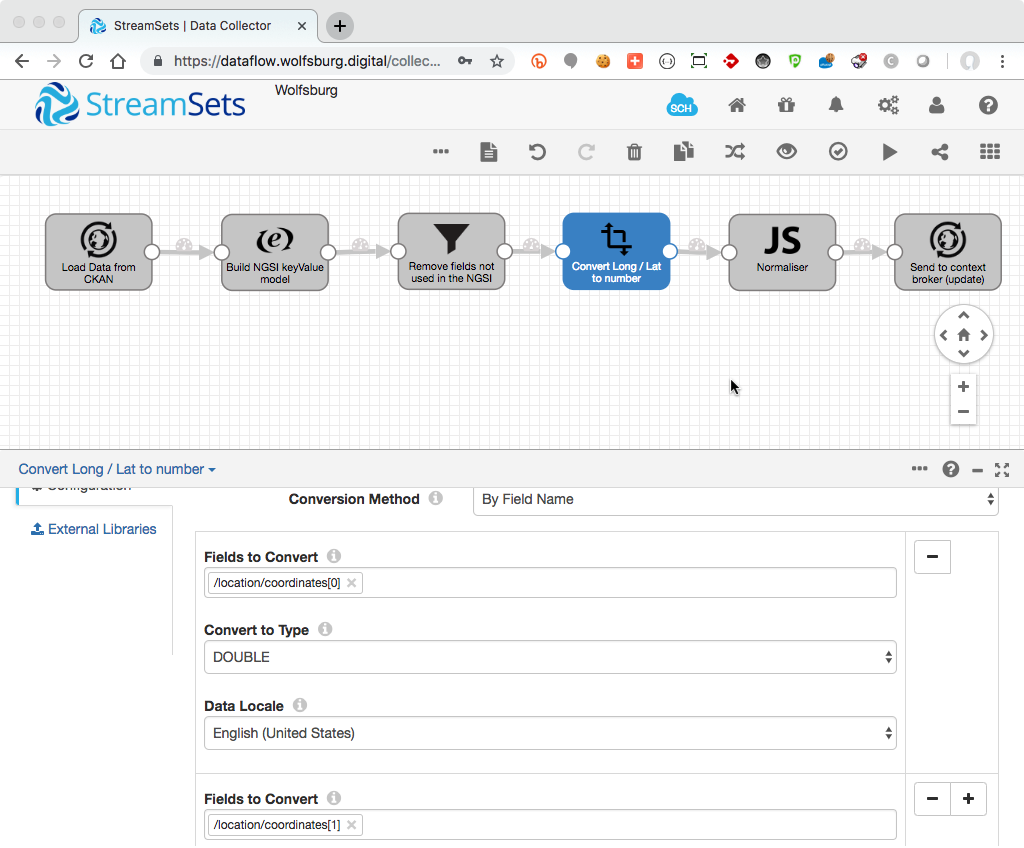Toggle the Preview eye icon

coord(787,152)
